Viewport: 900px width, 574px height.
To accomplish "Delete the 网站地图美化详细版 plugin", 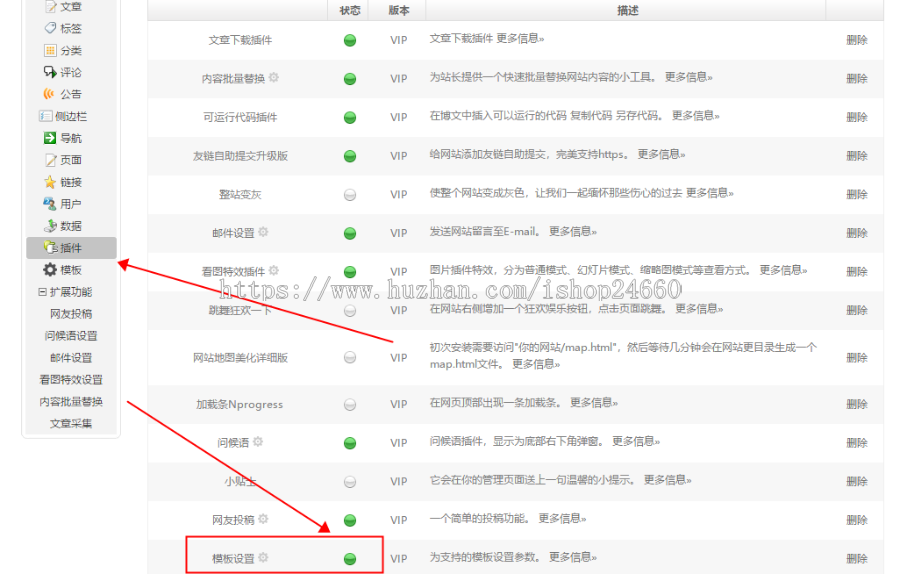I will click(x=856, y=358).
